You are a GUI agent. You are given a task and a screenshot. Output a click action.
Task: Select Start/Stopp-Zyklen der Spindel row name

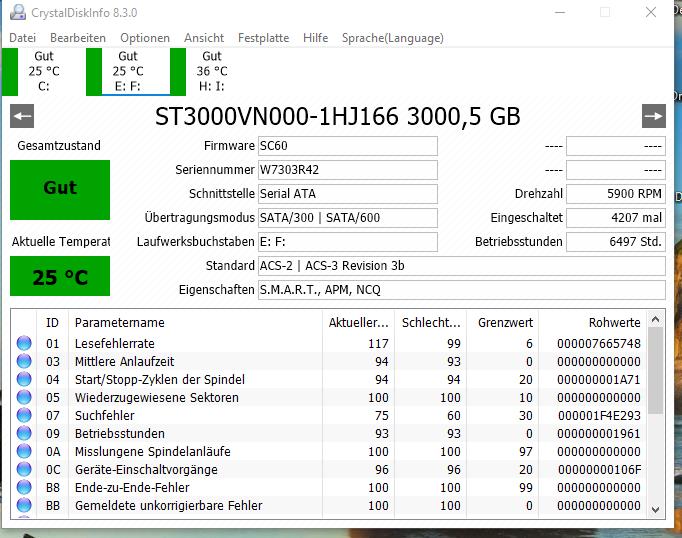click(160, 379)
